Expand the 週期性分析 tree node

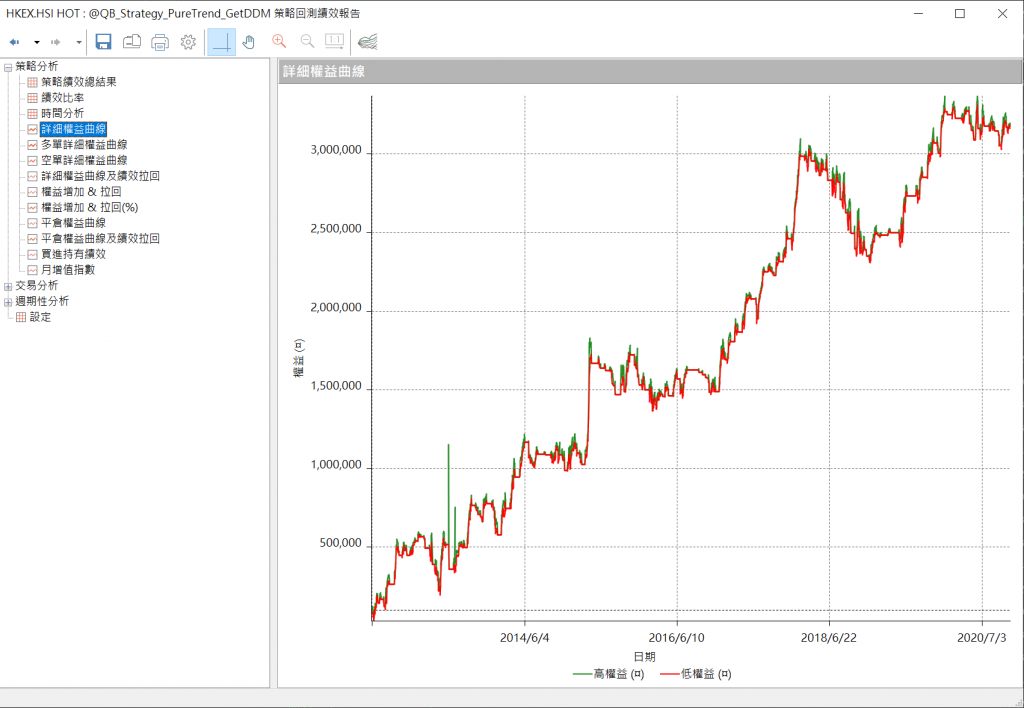pyautogui.click(x=8, y=302)
